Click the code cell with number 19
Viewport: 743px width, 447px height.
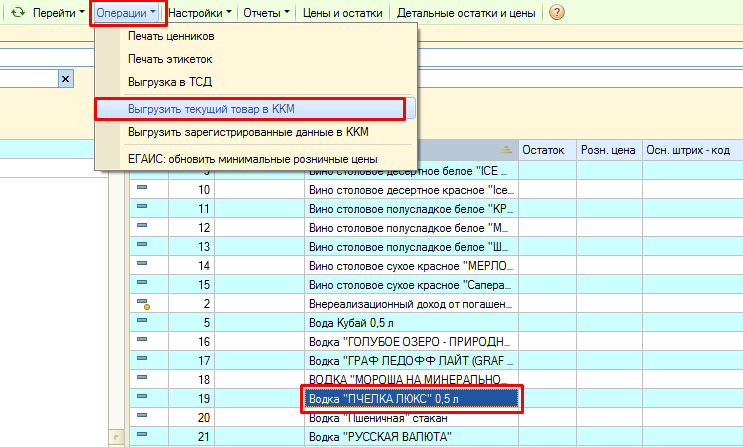click(191, 399)
